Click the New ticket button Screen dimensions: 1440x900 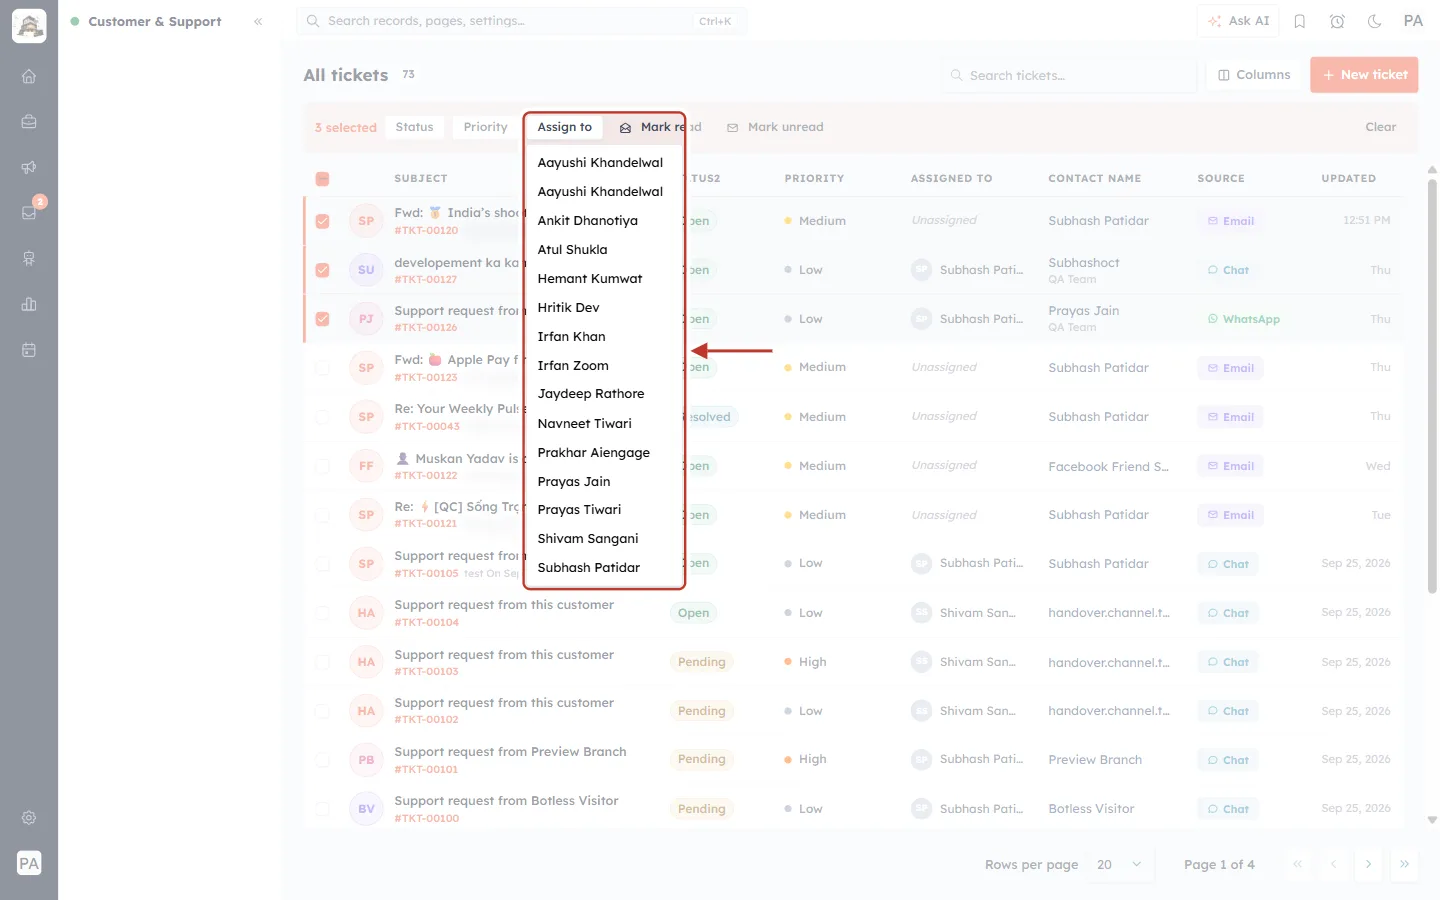(1364, 75)
